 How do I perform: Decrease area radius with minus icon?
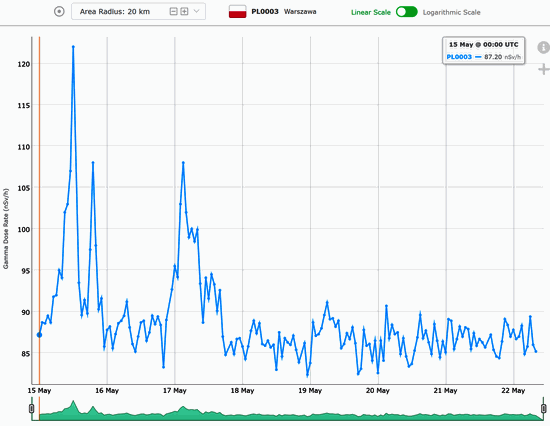pos(173,12)
